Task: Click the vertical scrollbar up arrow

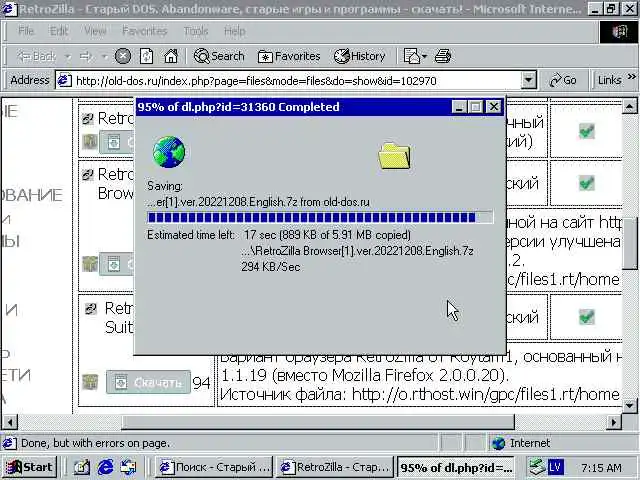Action: 630,107
